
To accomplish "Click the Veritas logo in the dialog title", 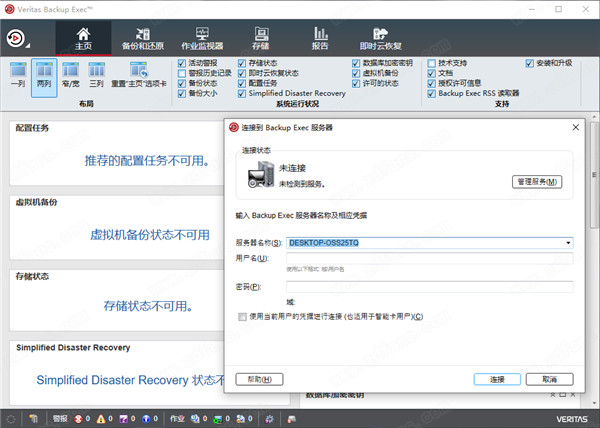I will pyautogui.click(x=233, y=127).
